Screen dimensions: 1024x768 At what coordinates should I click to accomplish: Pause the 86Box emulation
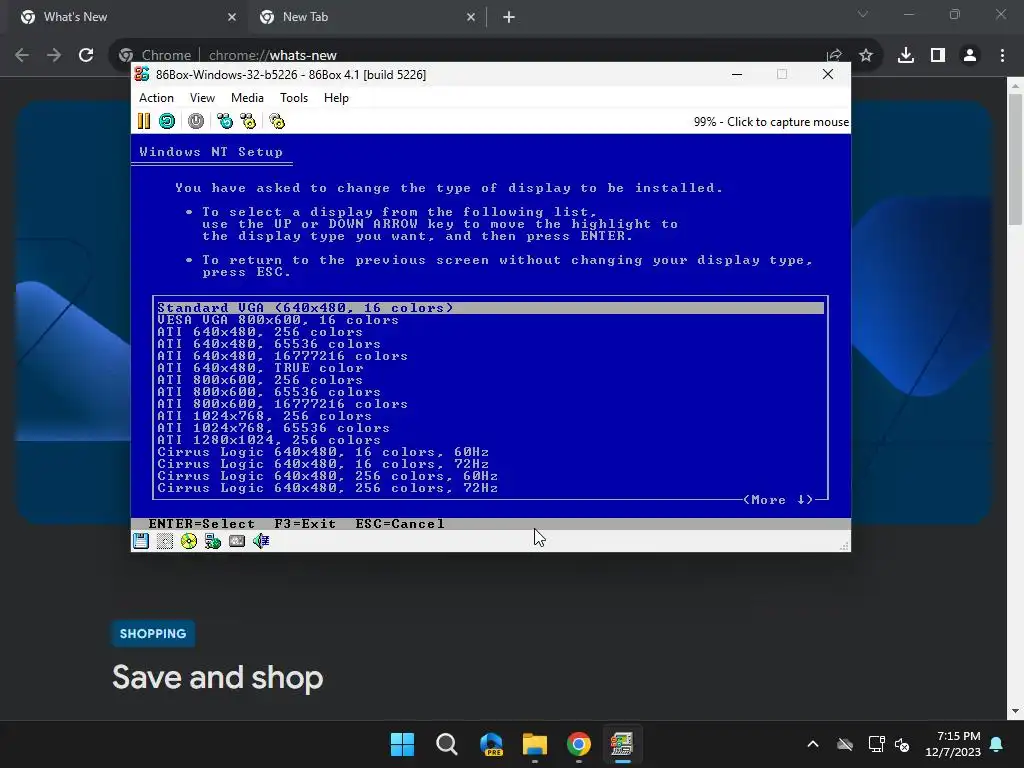pos(144,121)
